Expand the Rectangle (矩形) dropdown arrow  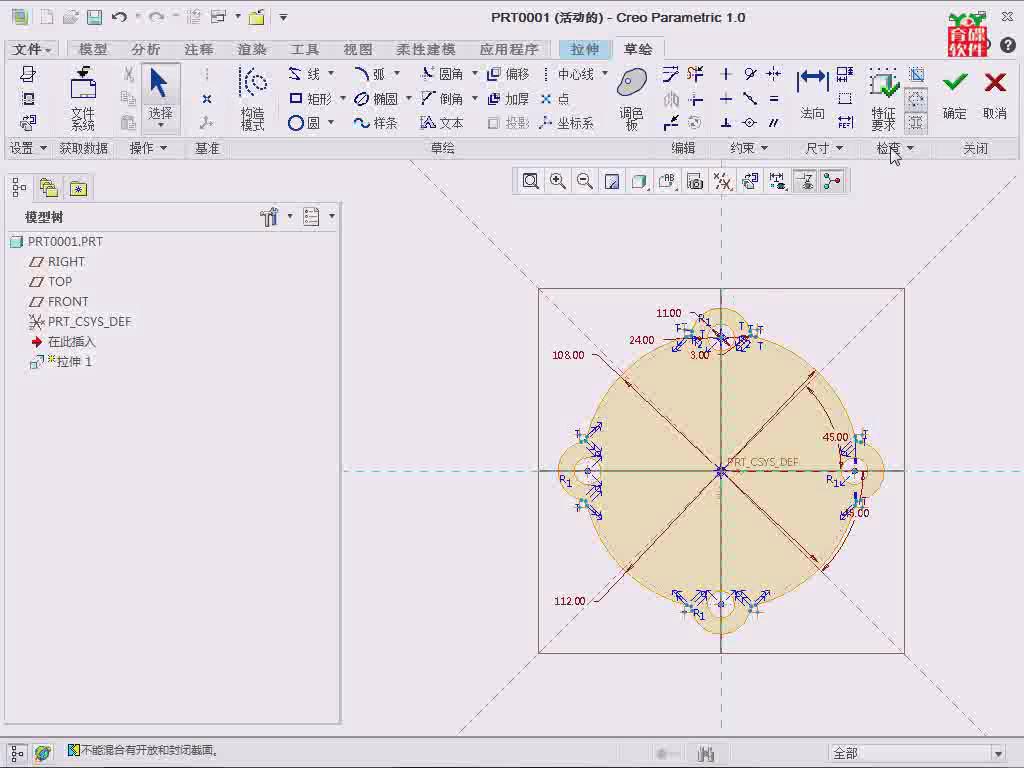click(342, 98)
